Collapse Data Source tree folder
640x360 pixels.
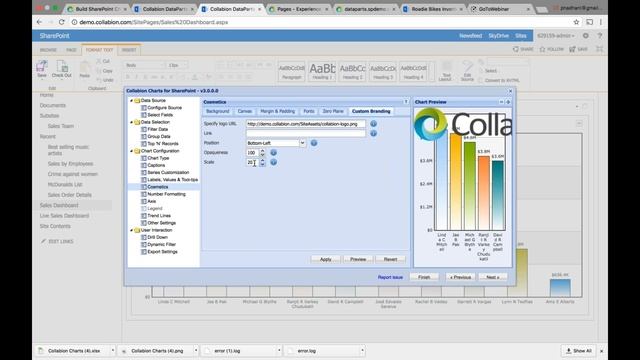pyautogui.click(x=131, y=100)
